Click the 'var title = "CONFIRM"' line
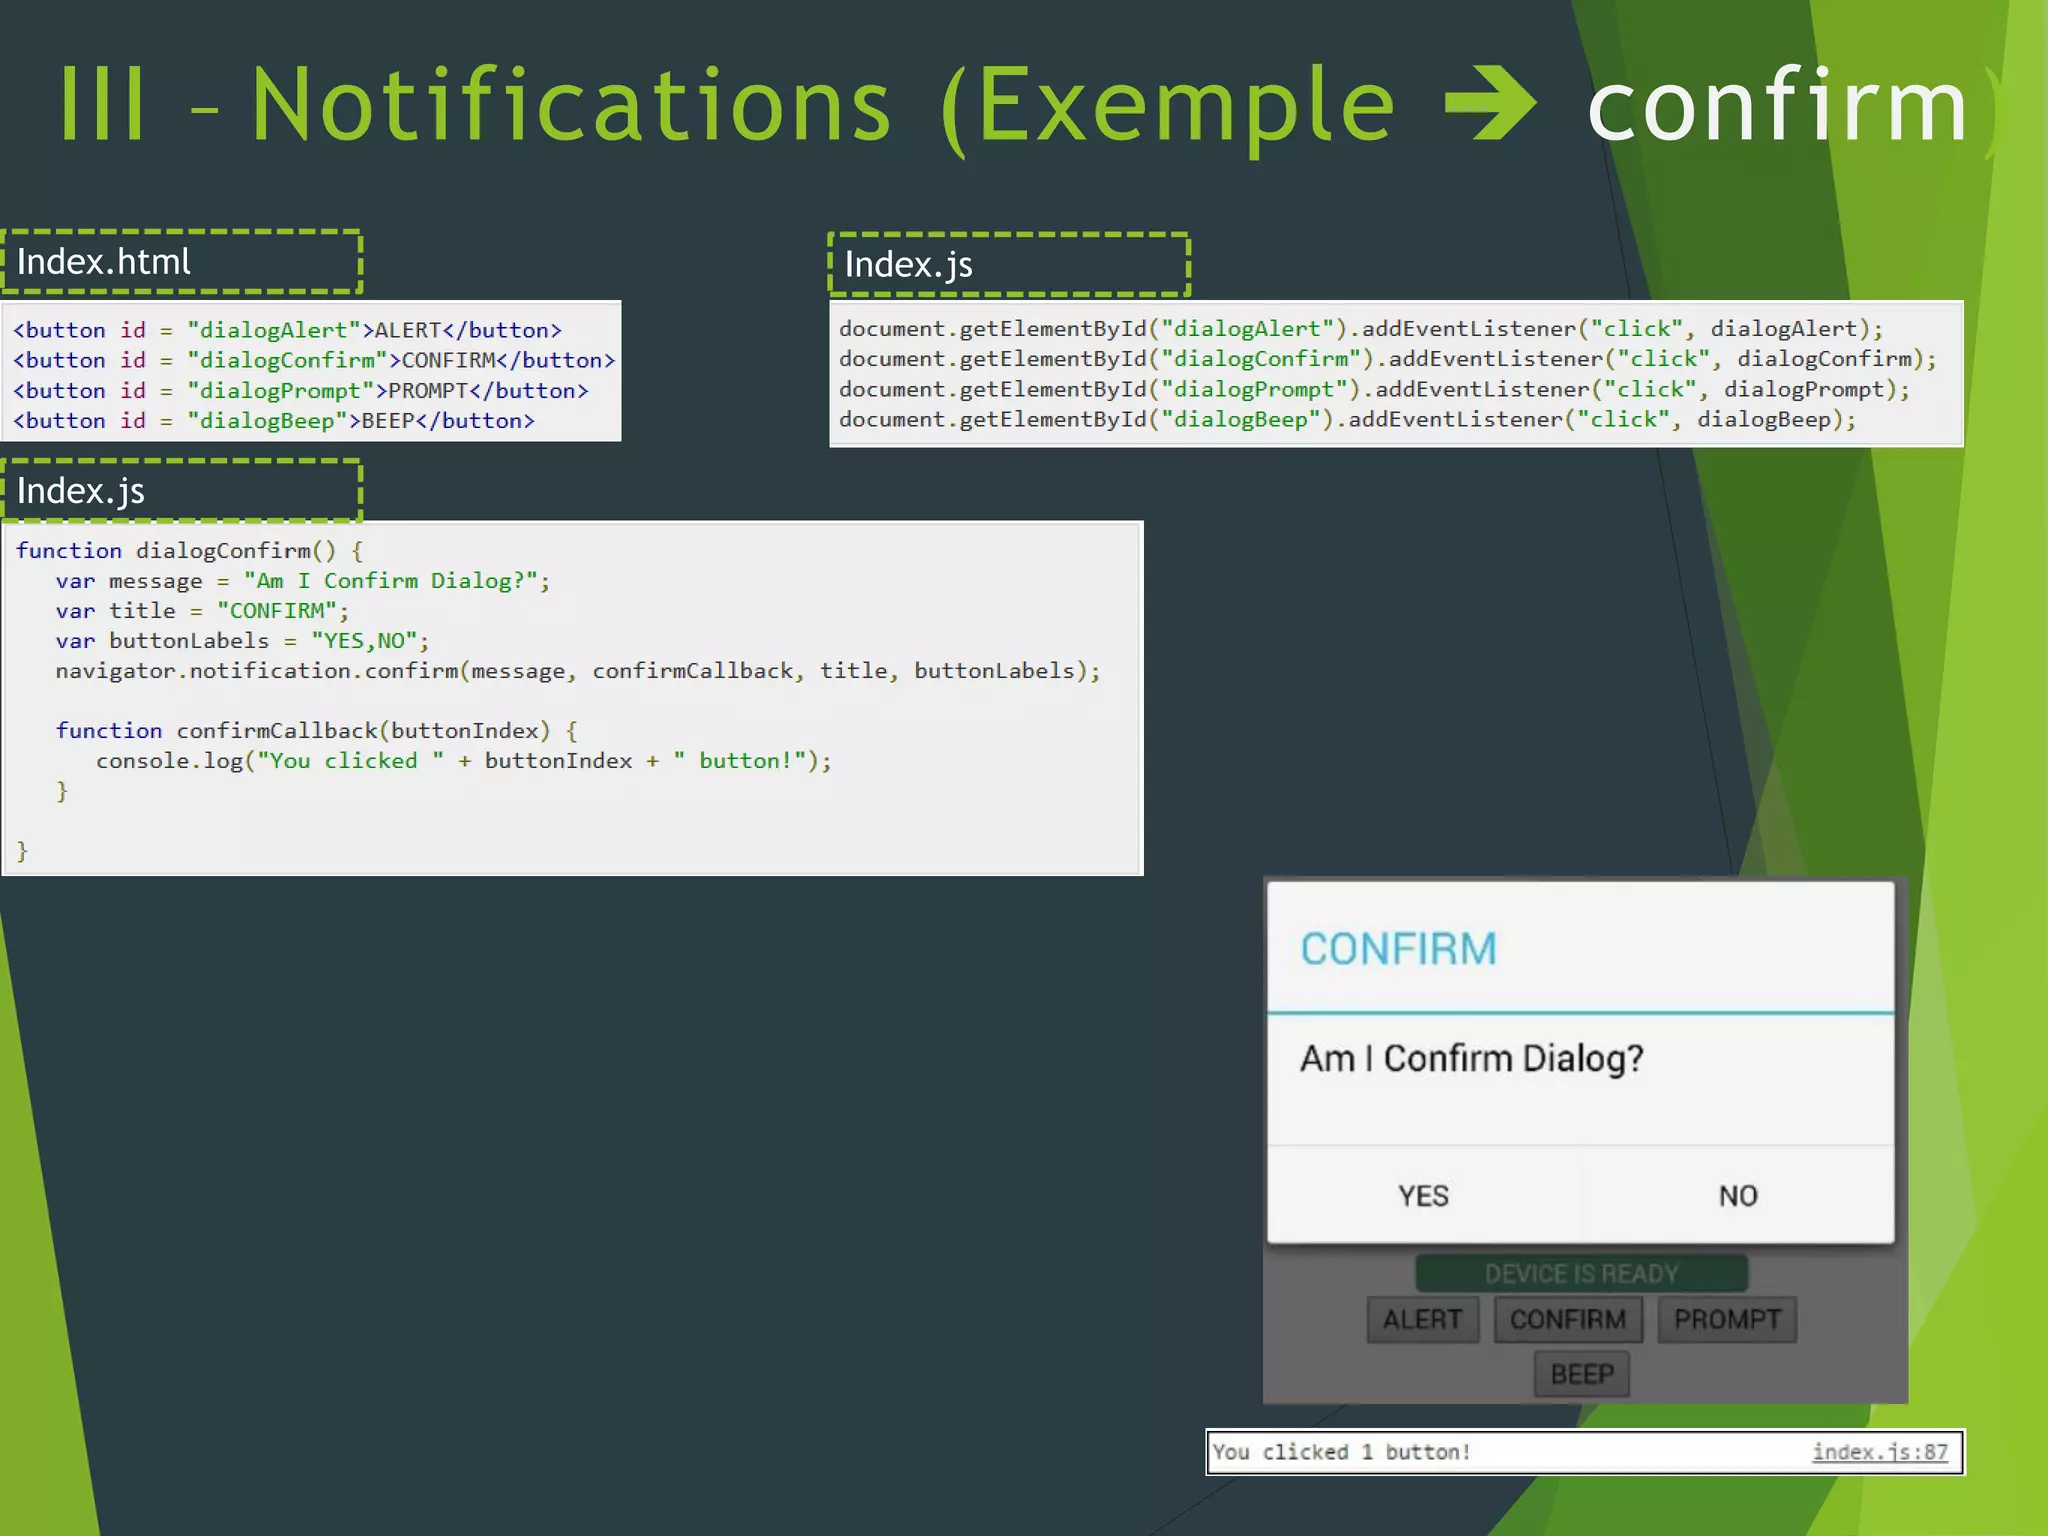Image resolution: width=2048 pixels, height=1536 pixels. coord(203,610)
